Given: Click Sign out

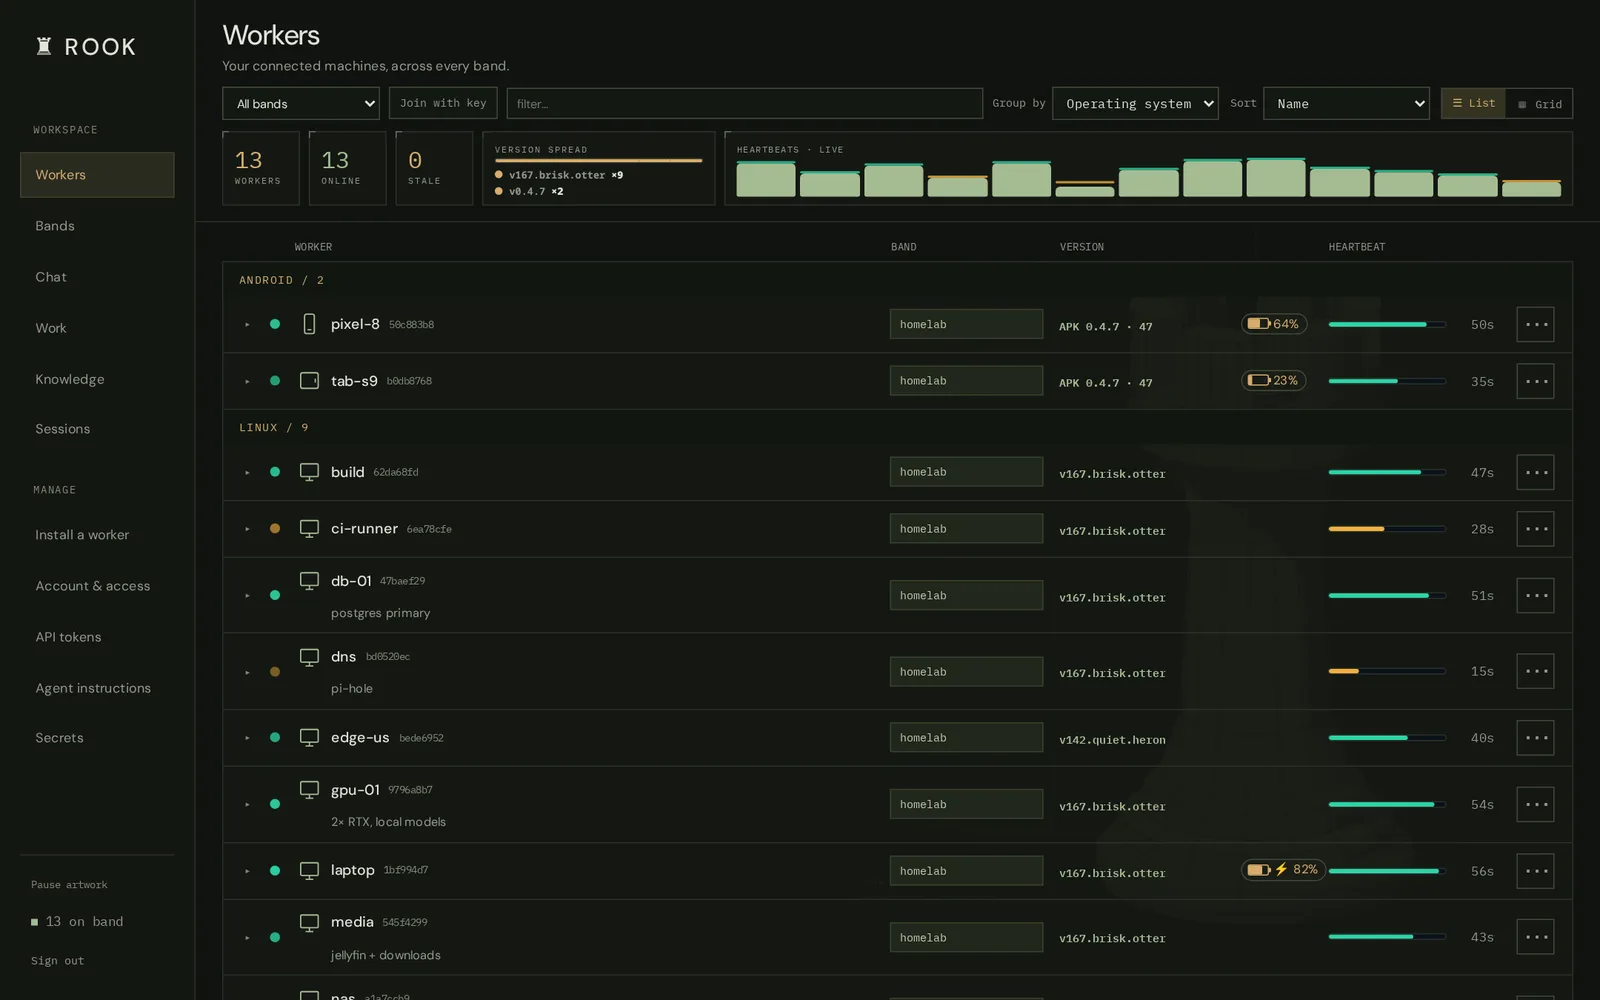Looking at the screenshot, I should point(57,961).
